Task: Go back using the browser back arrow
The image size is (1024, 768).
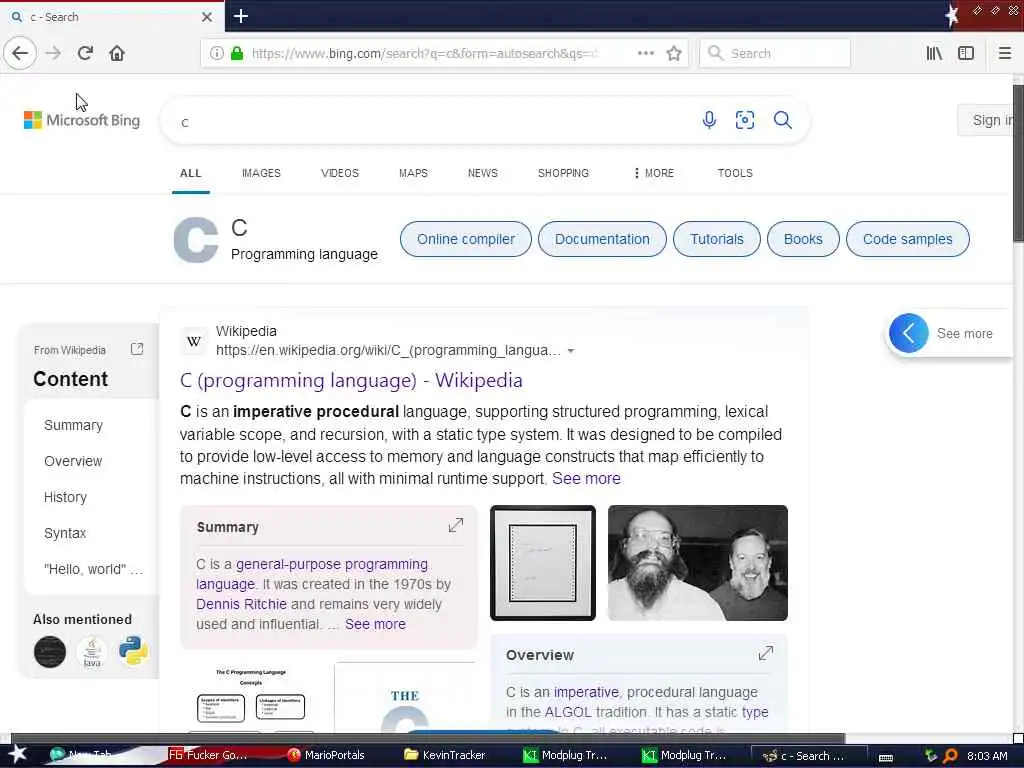Action: point(20,53)
